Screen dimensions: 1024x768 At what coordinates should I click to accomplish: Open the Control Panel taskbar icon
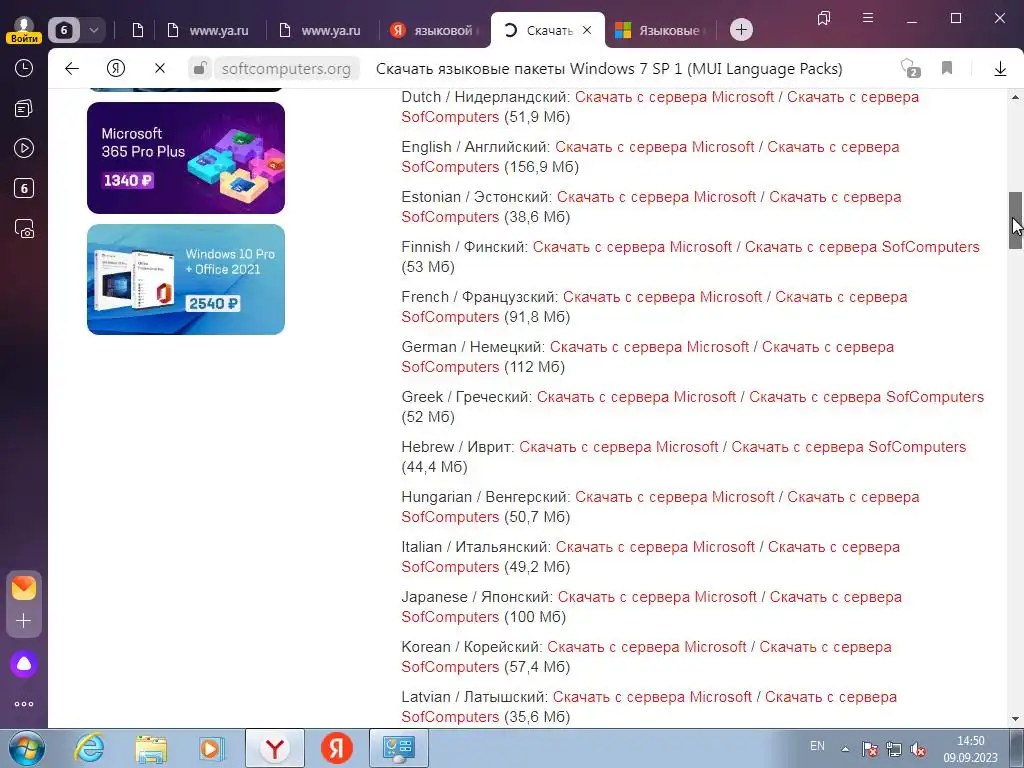(399, 748)
